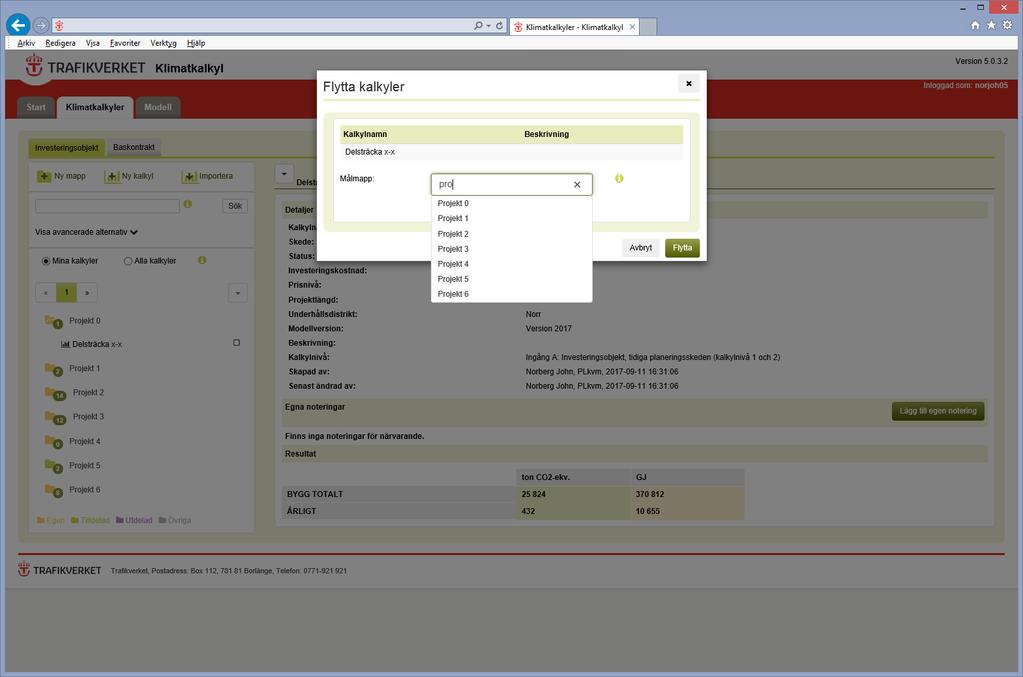Click the calculation search input field
The width and height of the screenshot is (1023, 677).
coord(108,206)
